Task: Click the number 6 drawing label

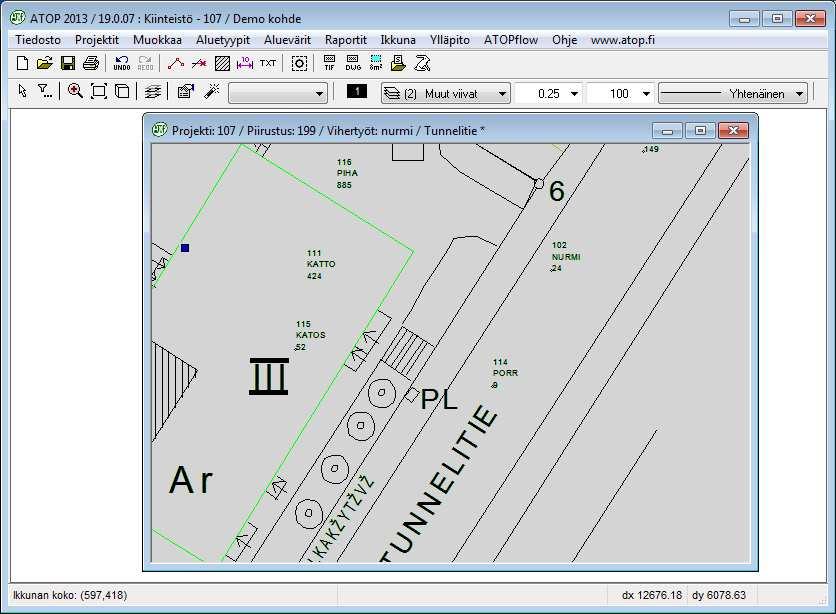Action: [557, 191]
